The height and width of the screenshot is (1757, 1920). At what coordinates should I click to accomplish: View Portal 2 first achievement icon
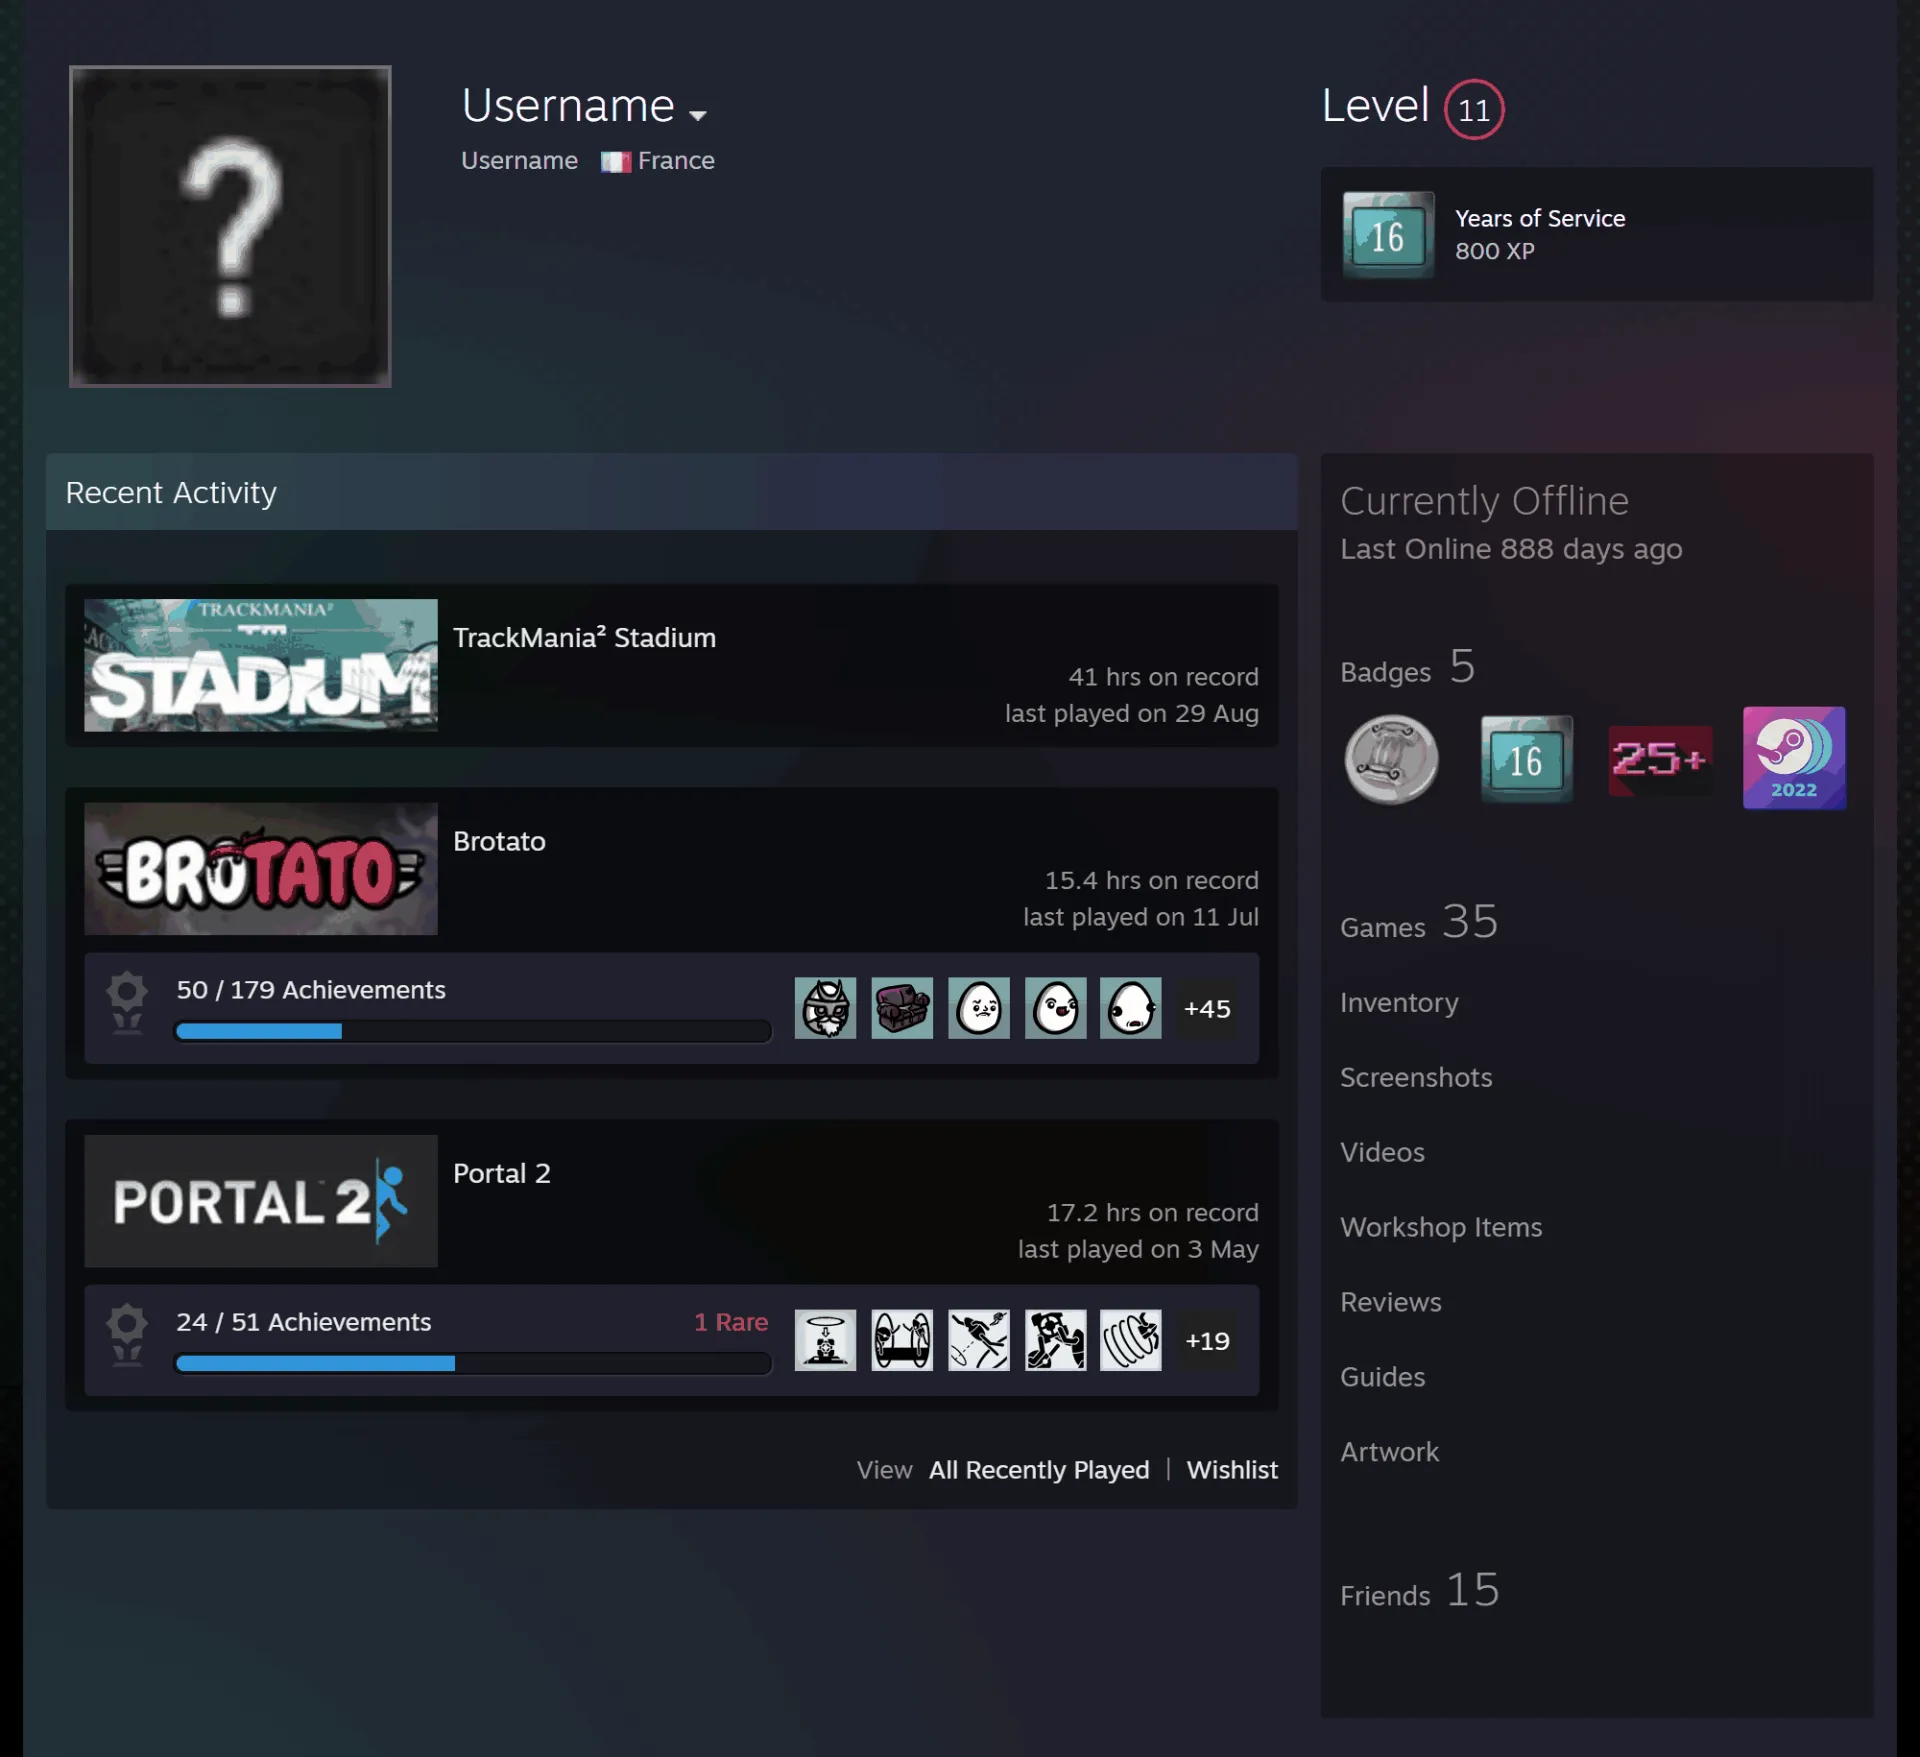coord(825,1340)
